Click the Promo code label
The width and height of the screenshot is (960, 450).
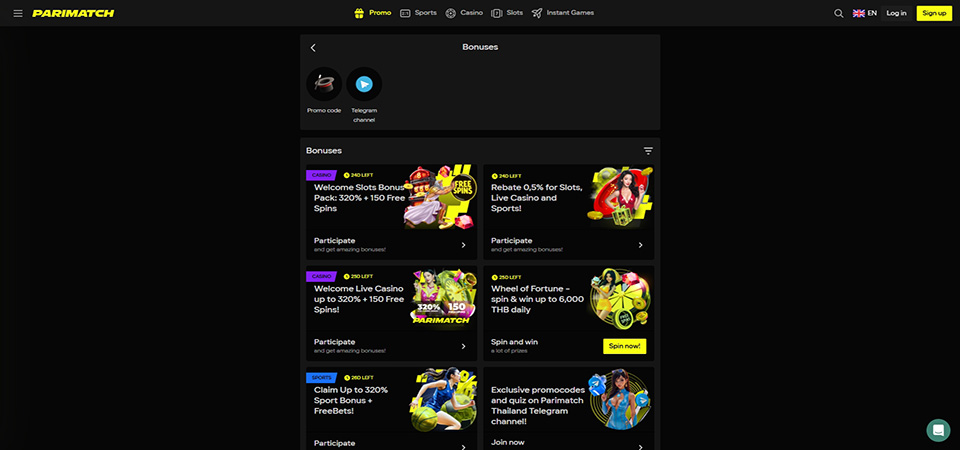324,110
